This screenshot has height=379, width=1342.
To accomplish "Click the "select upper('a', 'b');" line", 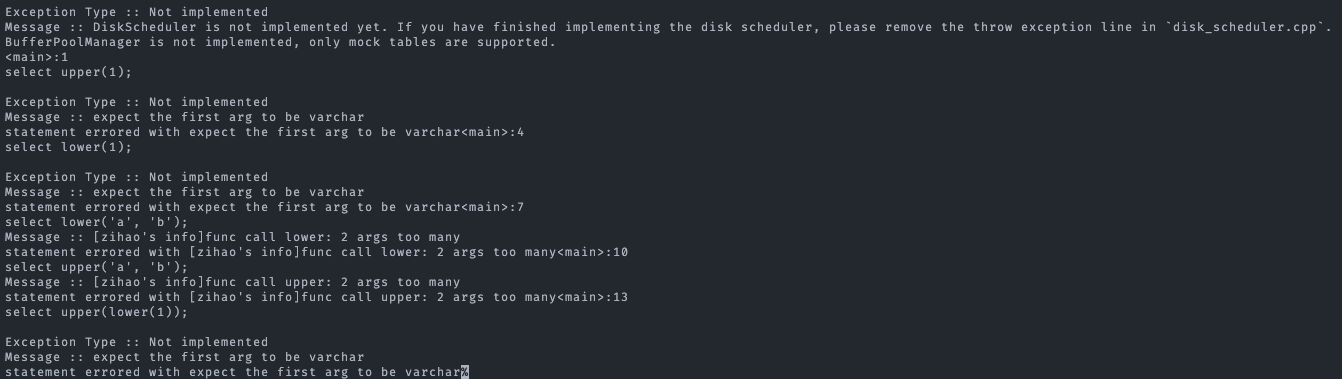I will click(96, 267).
